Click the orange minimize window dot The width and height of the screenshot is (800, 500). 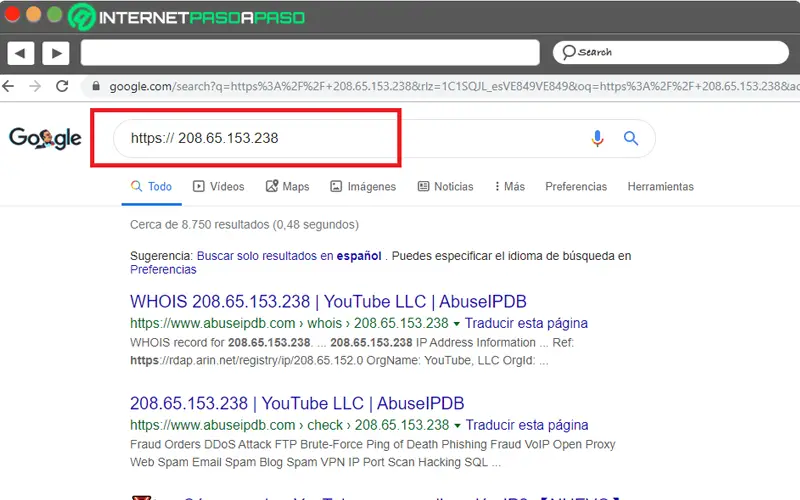34,14
